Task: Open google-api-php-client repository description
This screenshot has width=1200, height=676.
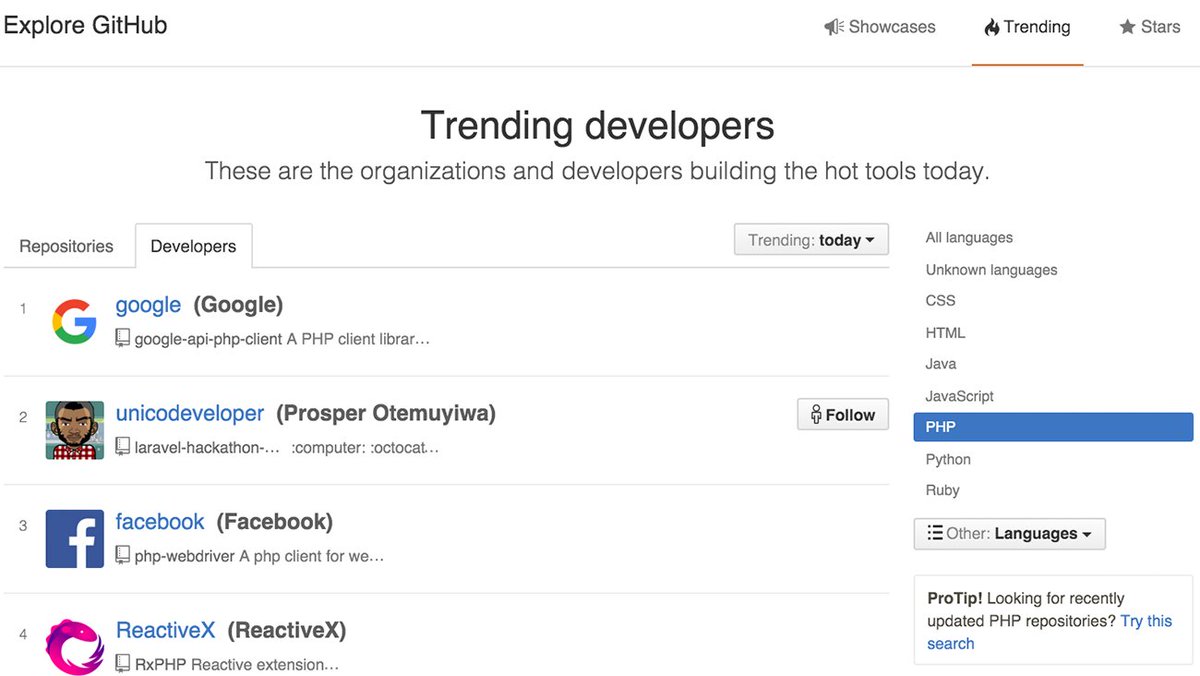Action: coord(272,339)
